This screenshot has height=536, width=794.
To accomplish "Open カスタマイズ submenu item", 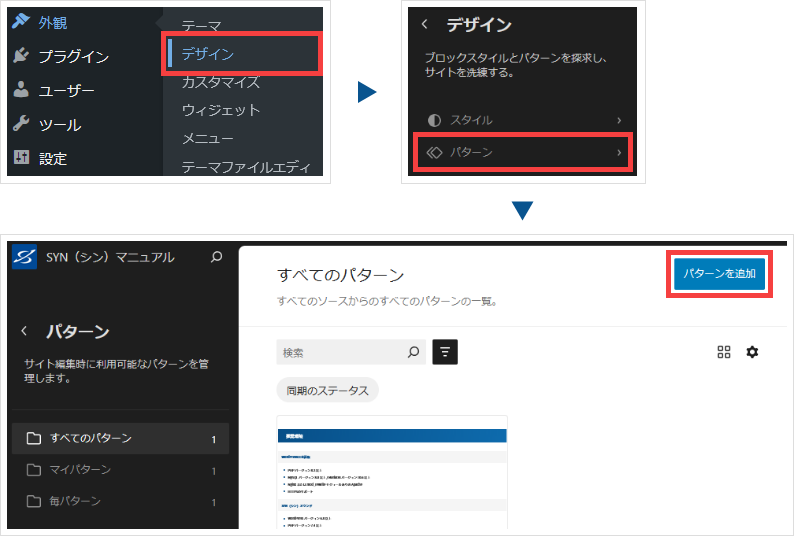I will (220, 82).
